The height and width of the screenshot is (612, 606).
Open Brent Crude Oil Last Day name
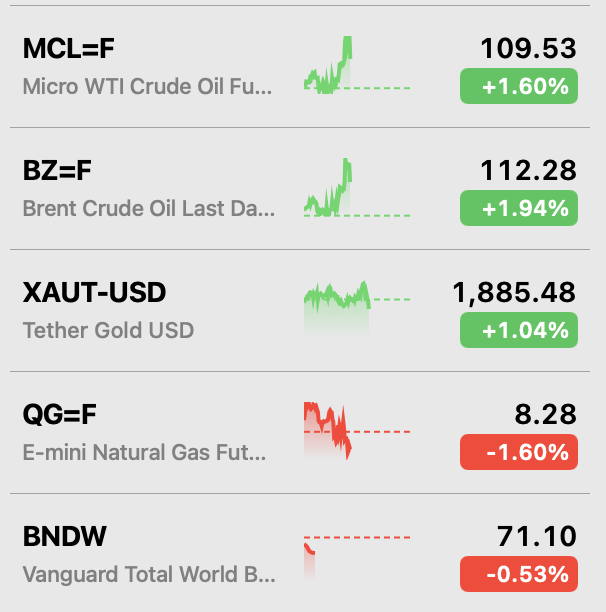(x=149, y=208)
